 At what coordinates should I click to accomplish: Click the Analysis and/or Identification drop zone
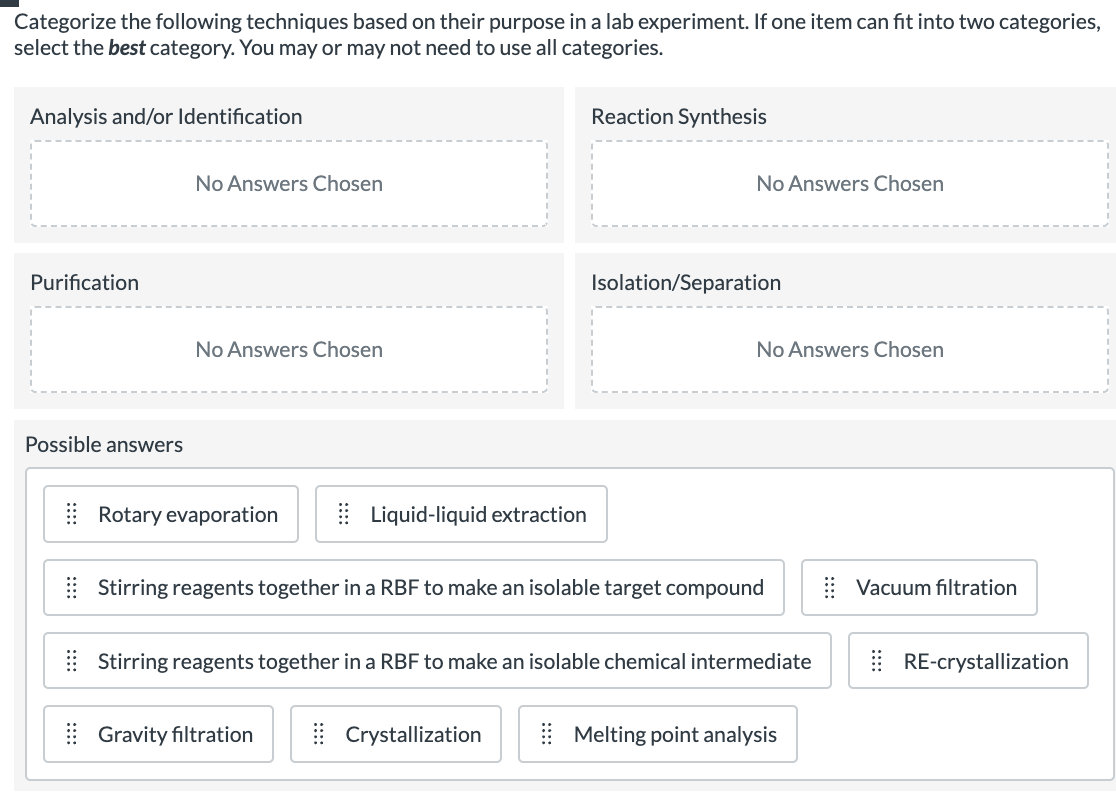pyautogui.click(x=289, y=184)
